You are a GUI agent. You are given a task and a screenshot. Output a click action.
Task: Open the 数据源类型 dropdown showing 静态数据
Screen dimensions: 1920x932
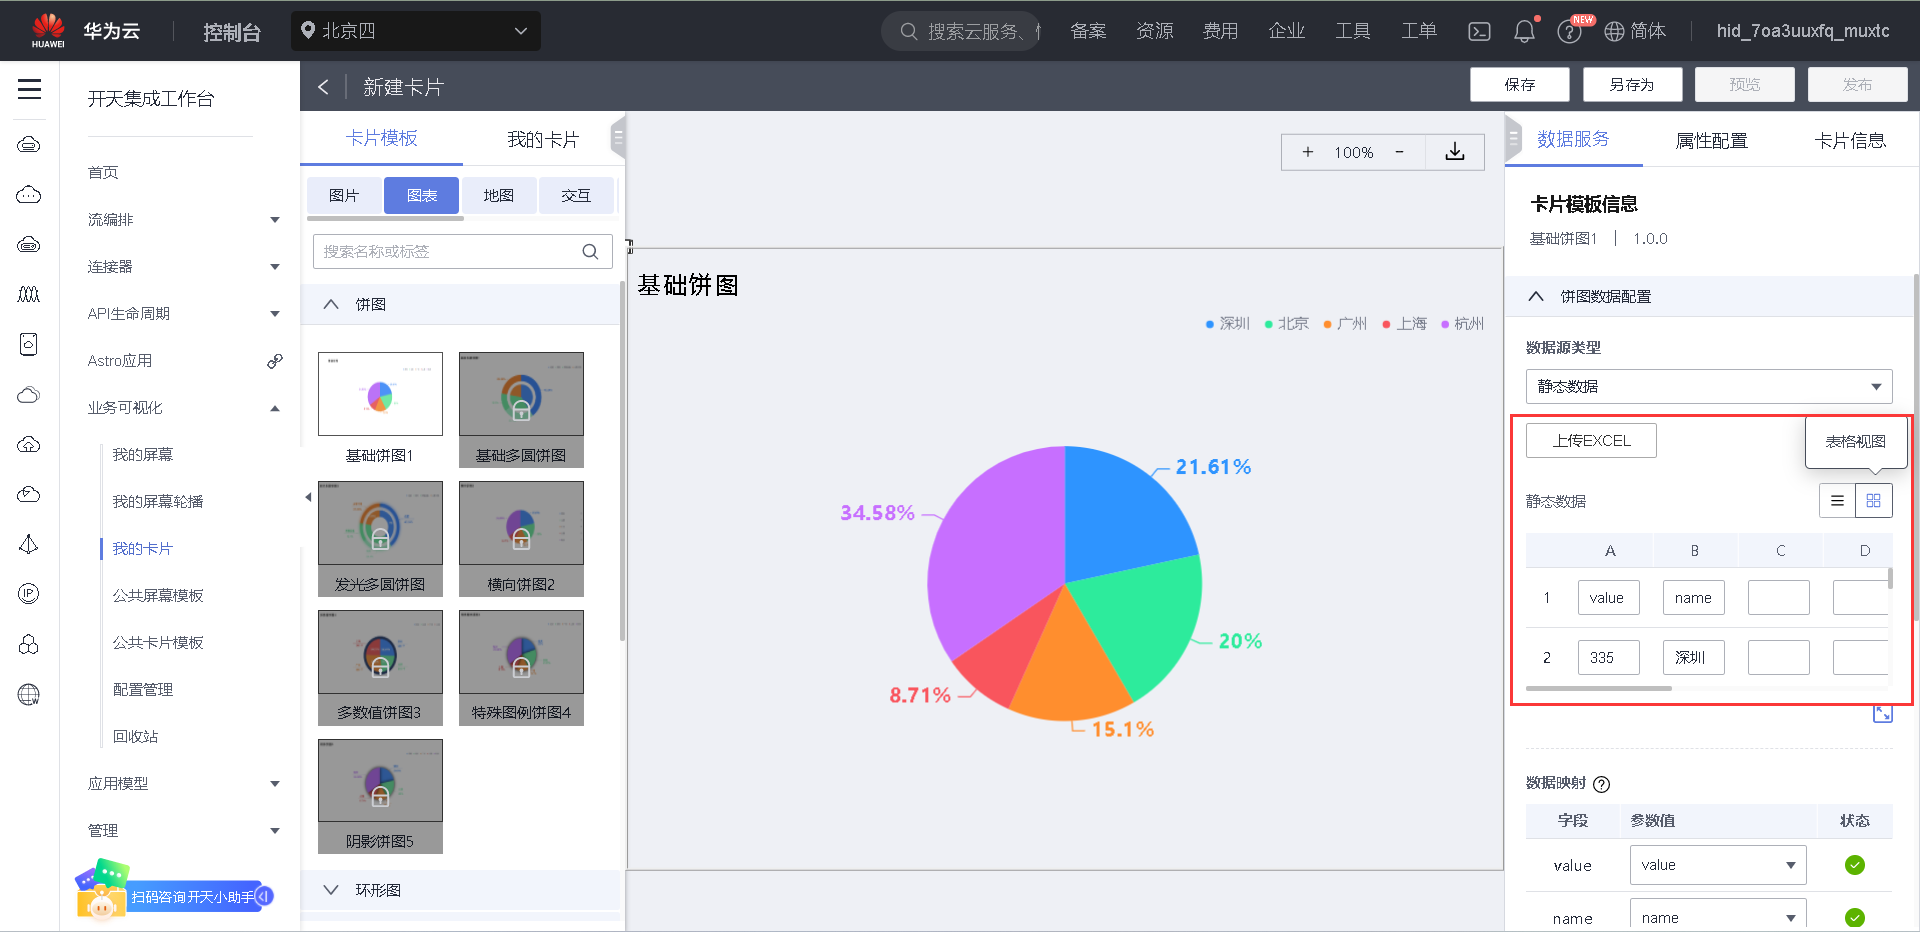click(x=1709, y=387)
